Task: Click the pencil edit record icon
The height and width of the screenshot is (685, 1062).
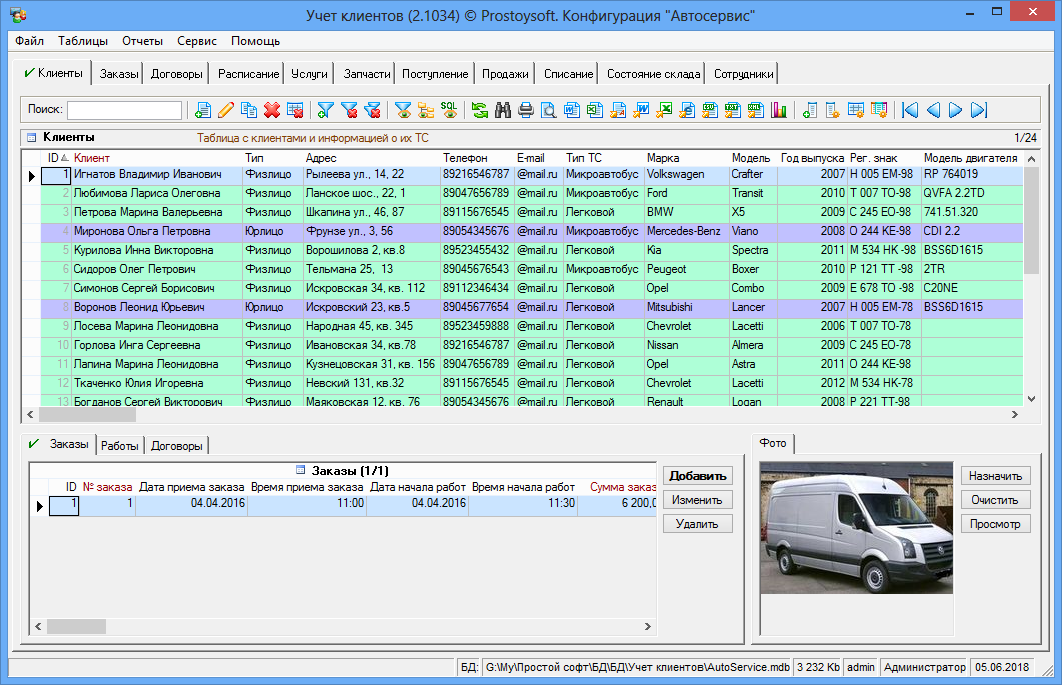Action: [226, 110]
